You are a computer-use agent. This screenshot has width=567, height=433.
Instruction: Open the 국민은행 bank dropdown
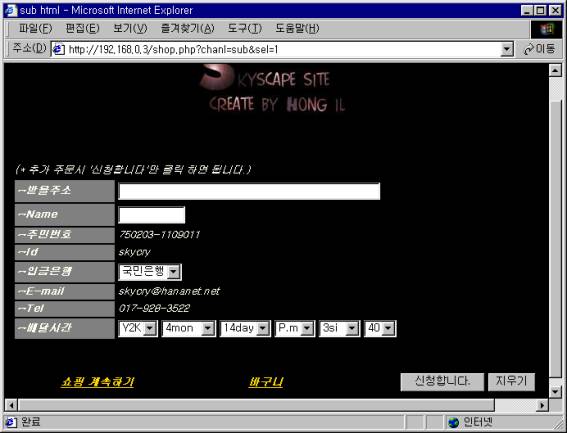click(174, 272)
